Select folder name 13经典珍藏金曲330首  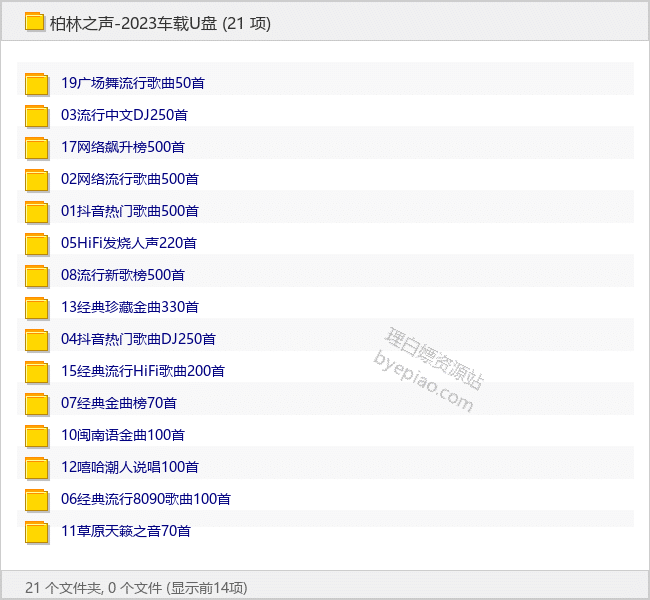(x=130, y=307)
